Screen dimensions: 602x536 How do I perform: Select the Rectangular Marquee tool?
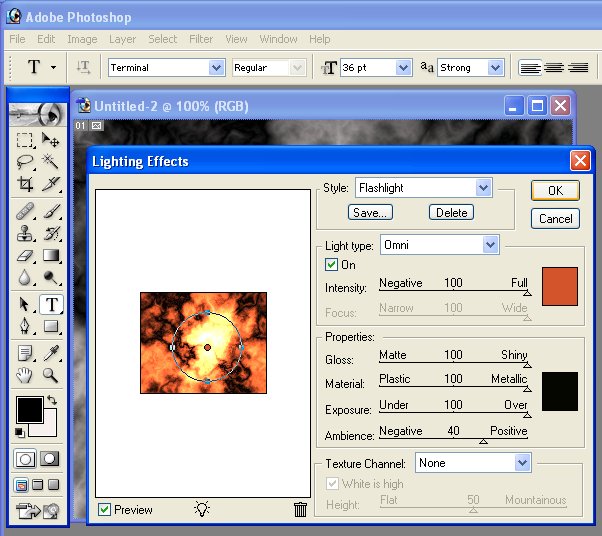[25, 140]
